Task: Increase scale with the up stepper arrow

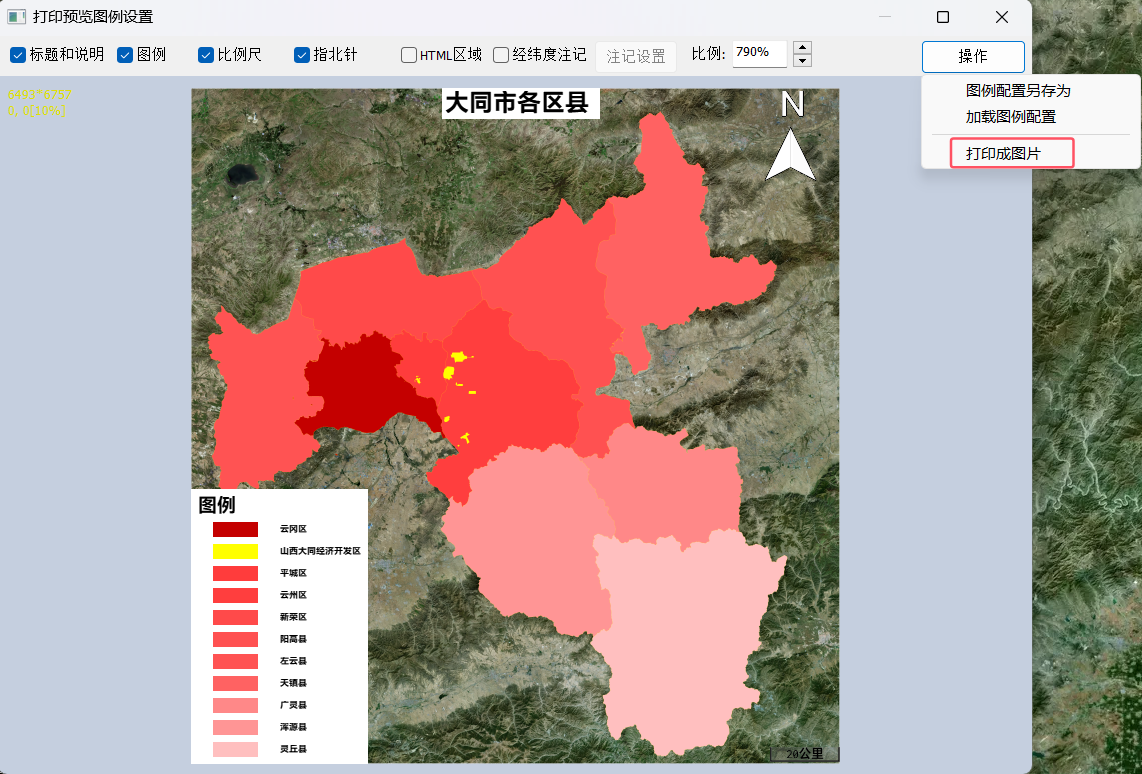Action: [802, 48]
